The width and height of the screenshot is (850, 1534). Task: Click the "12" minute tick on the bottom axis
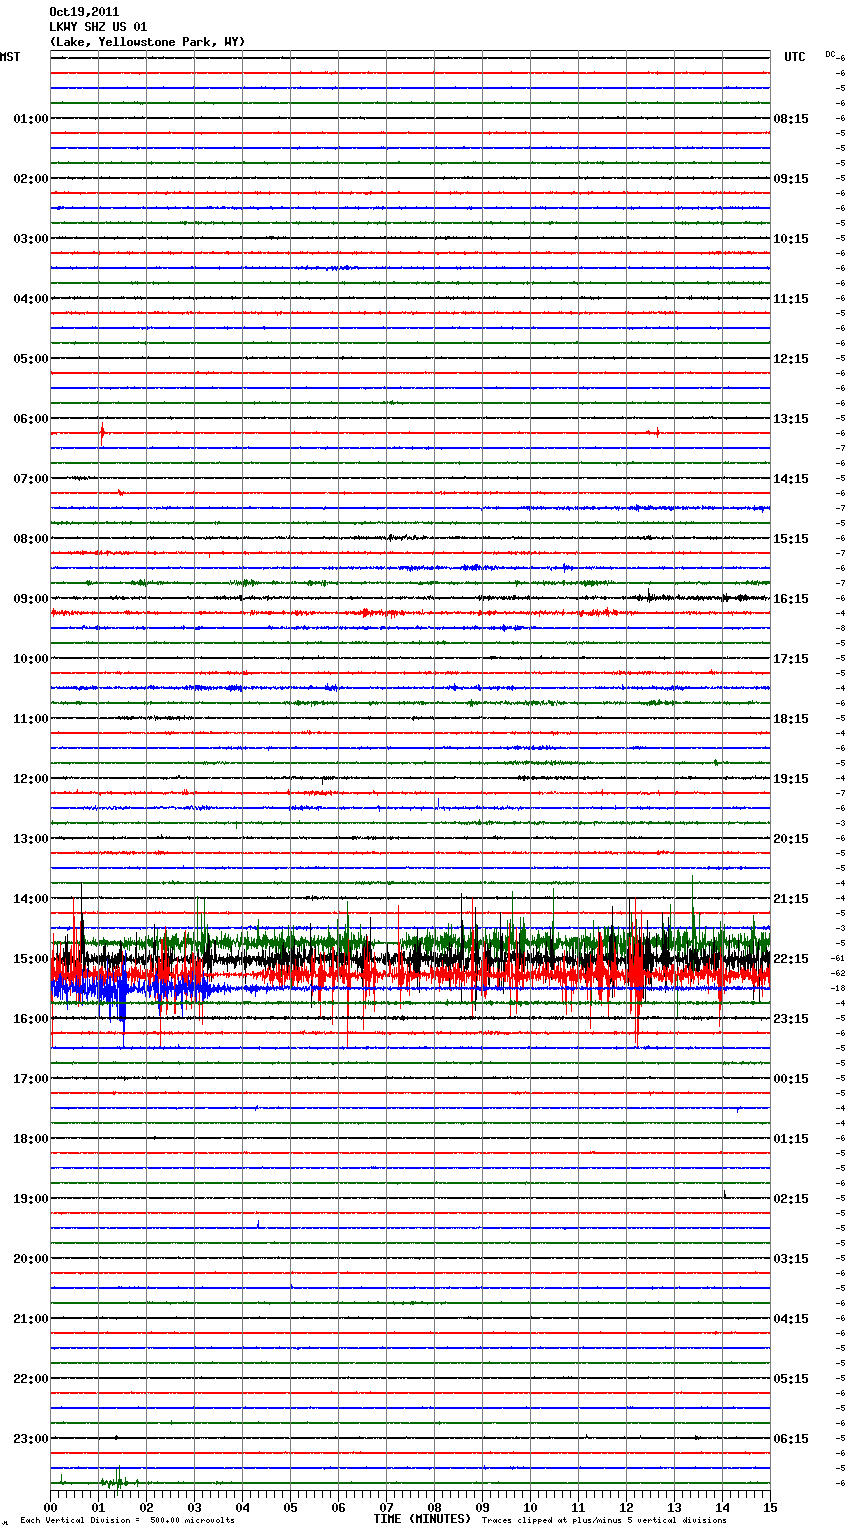point(626,1507)
